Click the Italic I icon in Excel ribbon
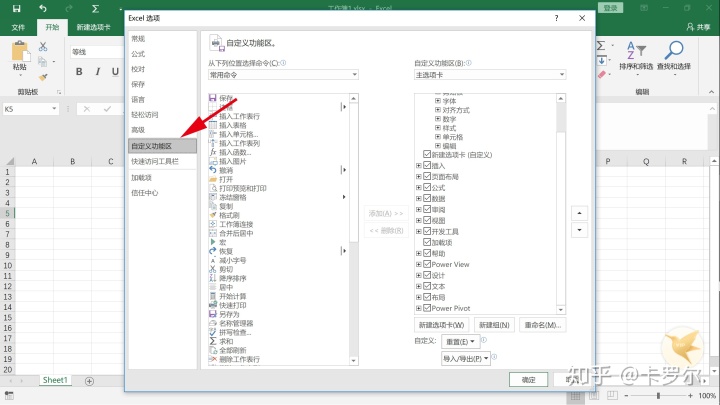 (x=97, y=72)
